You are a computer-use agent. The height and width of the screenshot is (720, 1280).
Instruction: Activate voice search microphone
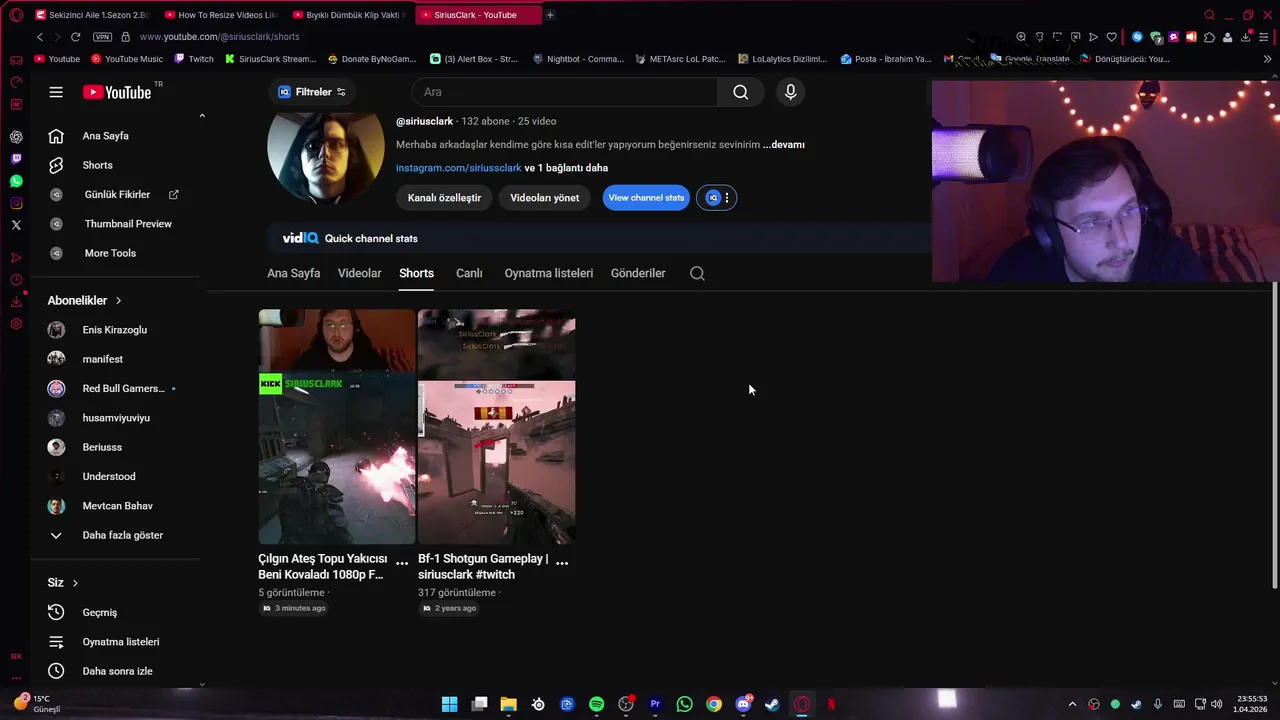tap(790, 92)
